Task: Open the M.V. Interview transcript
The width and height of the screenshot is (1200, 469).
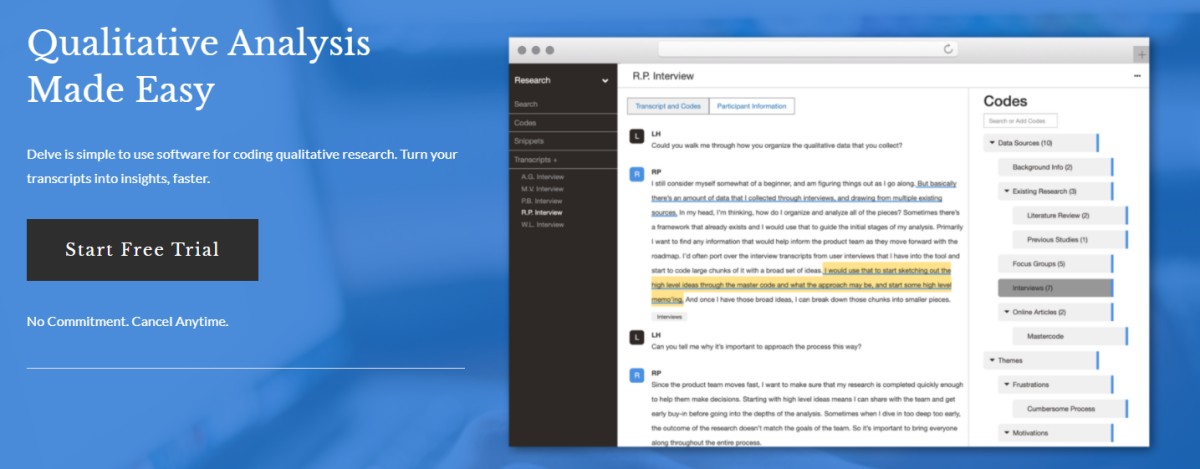Action: (x=542, y=189)
